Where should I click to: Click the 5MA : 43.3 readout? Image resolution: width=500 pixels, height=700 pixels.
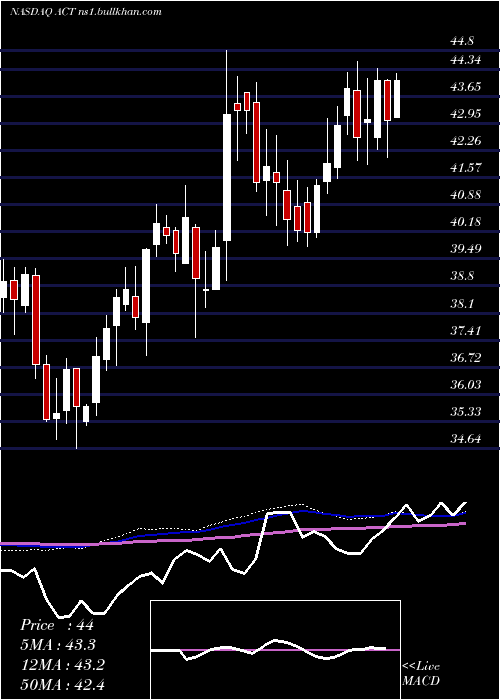click(58, 645)
